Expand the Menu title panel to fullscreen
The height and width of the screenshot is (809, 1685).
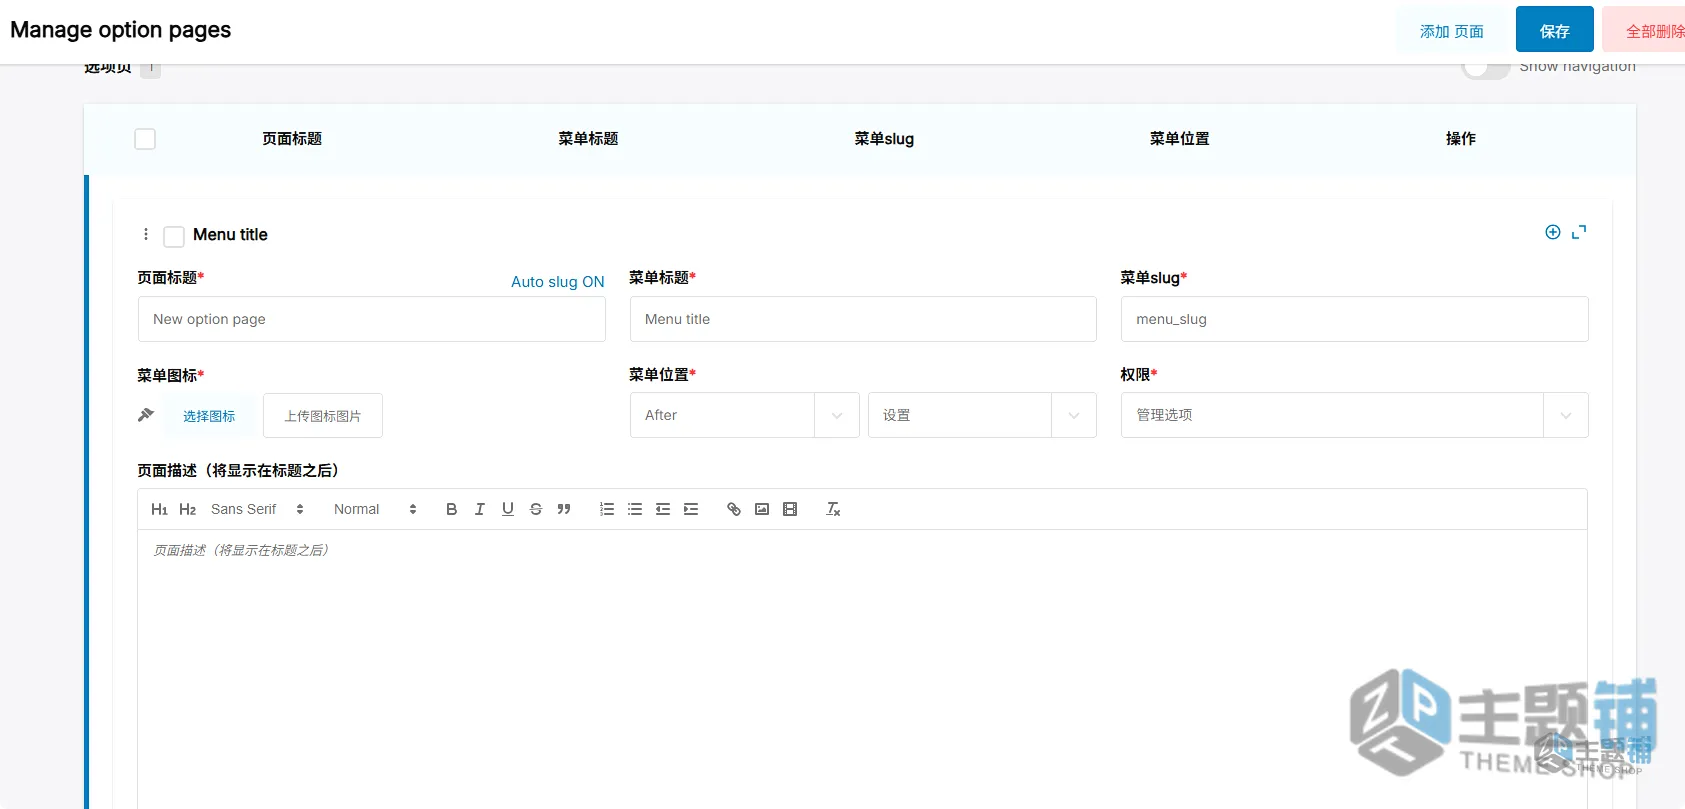click(x=1579, y=232)
